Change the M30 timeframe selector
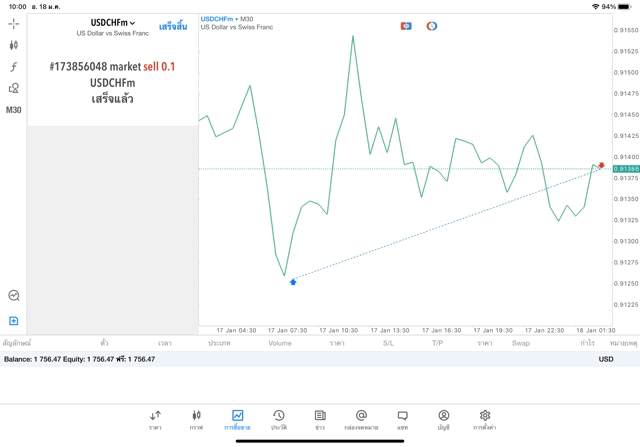This screenshot has width=640, height=447. [14, 110]
